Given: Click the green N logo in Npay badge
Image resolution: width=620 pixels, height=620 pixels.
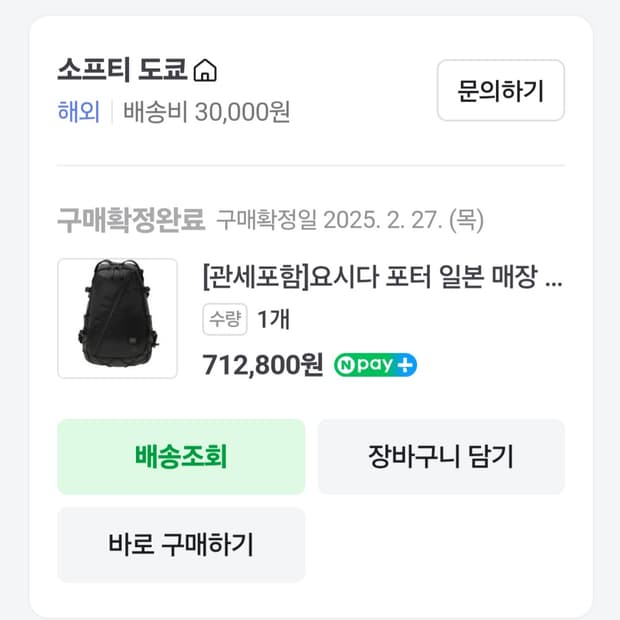Looking at the screenshot, I should [x=345, y=365].
